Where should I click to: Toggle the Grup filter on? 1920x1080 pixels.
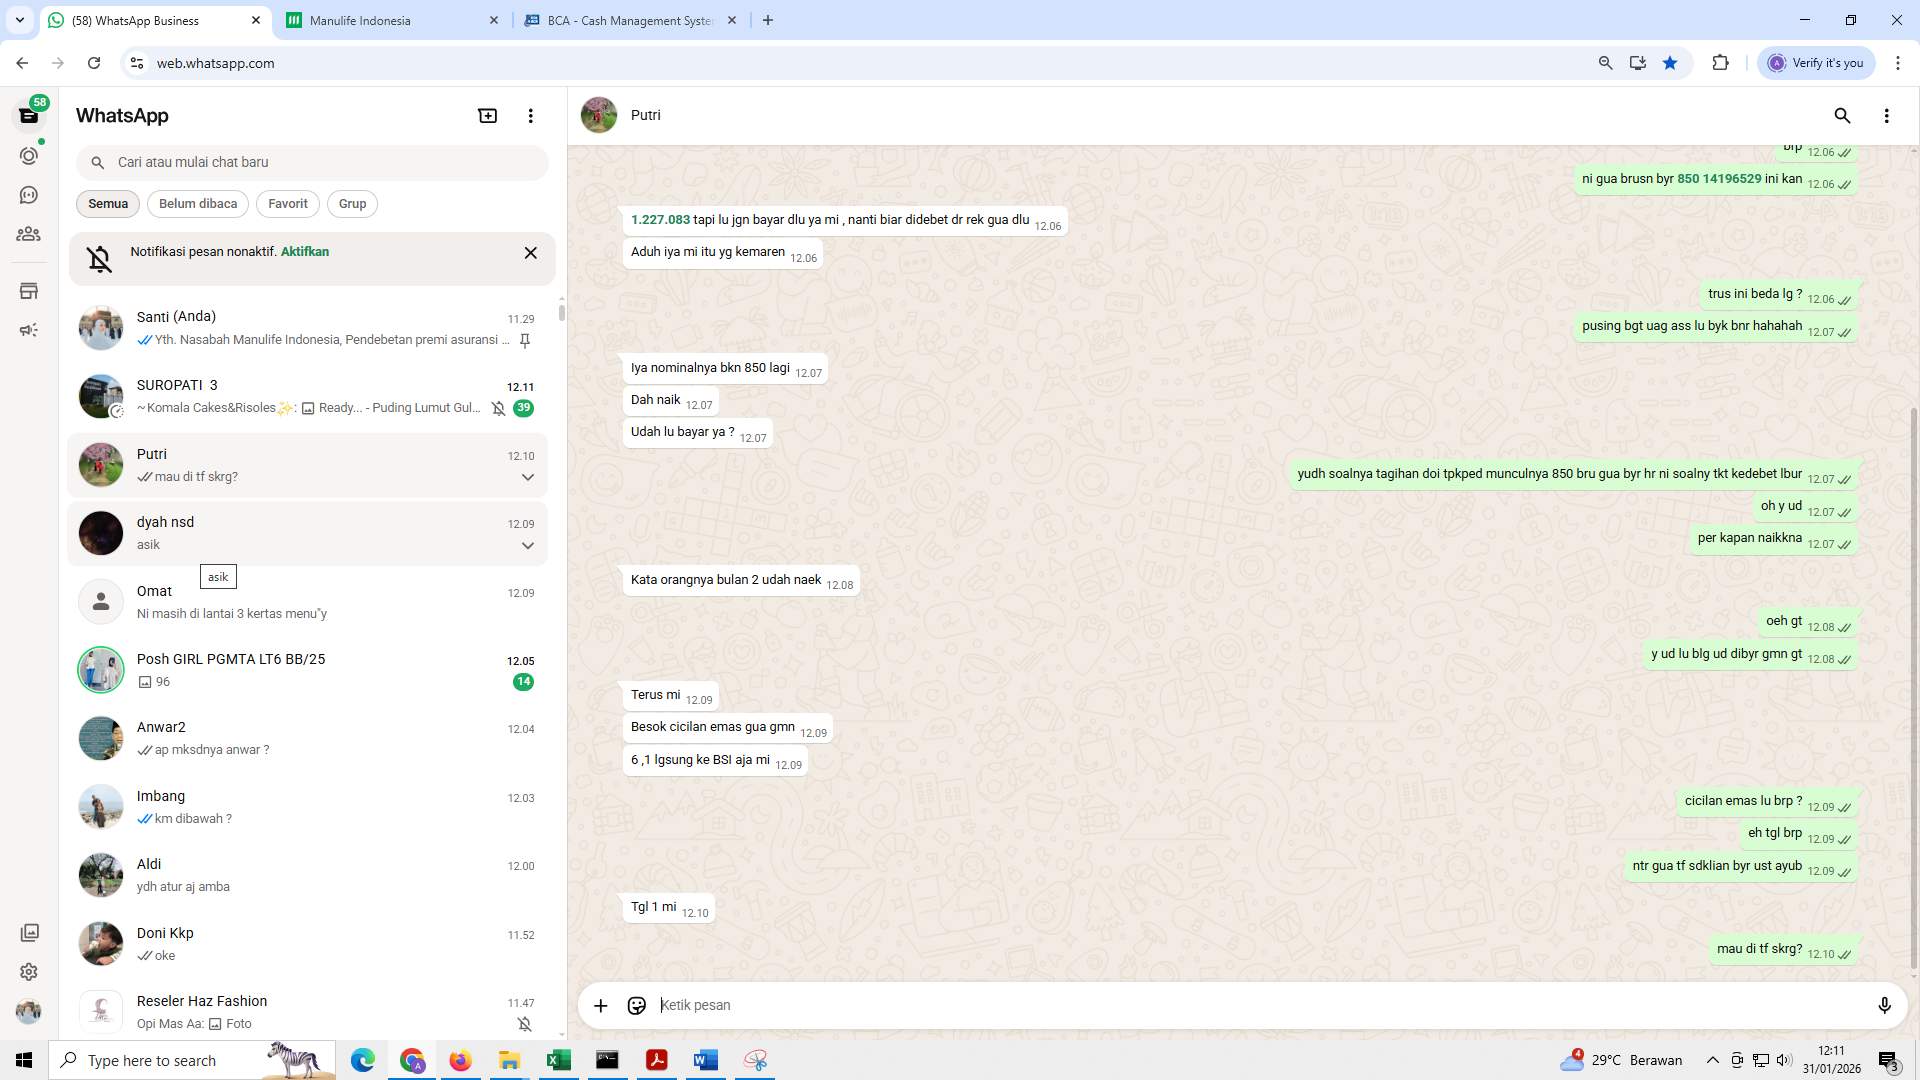pyautogui.click(x=352, y=203)
